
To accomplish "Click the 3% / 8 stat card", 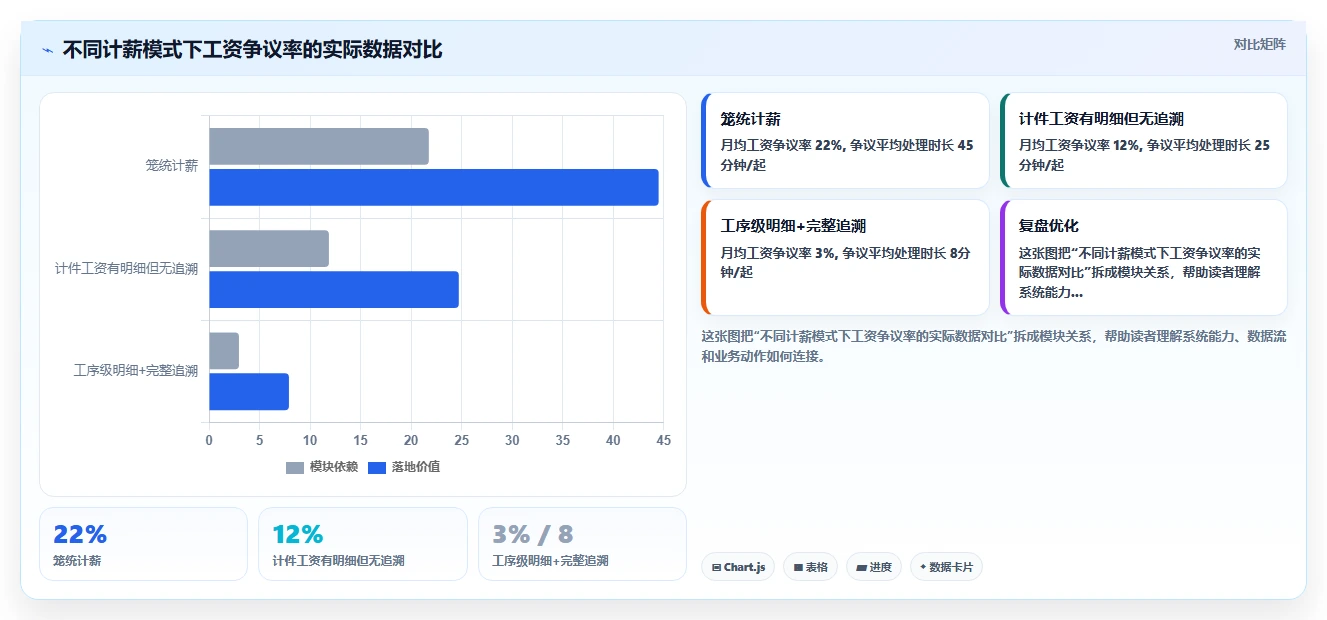I will (x=583, y=544).
